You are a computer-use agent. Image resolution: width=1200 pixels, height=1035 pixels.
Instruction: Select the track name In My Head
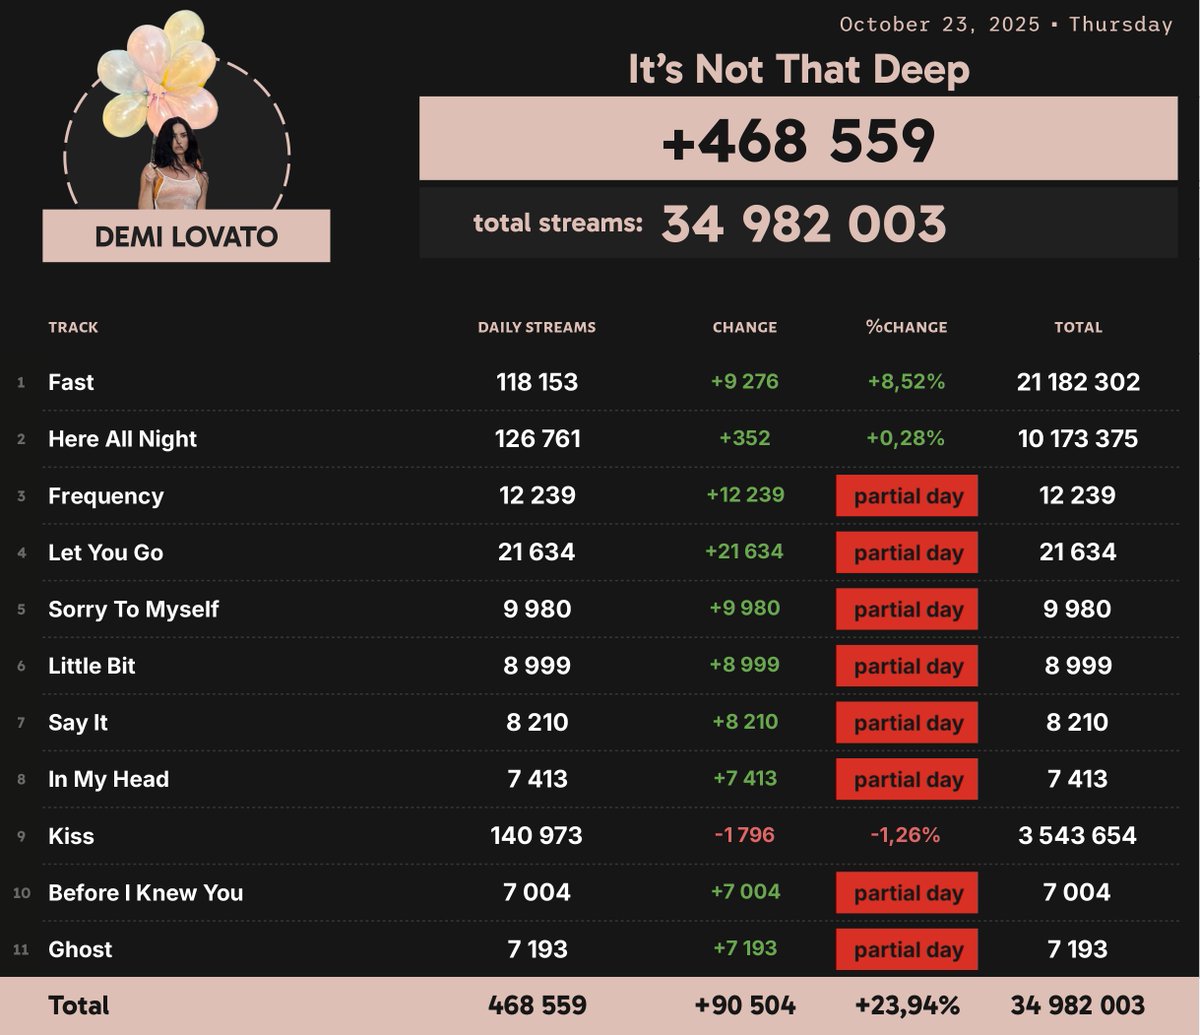(x=109, y=779)
